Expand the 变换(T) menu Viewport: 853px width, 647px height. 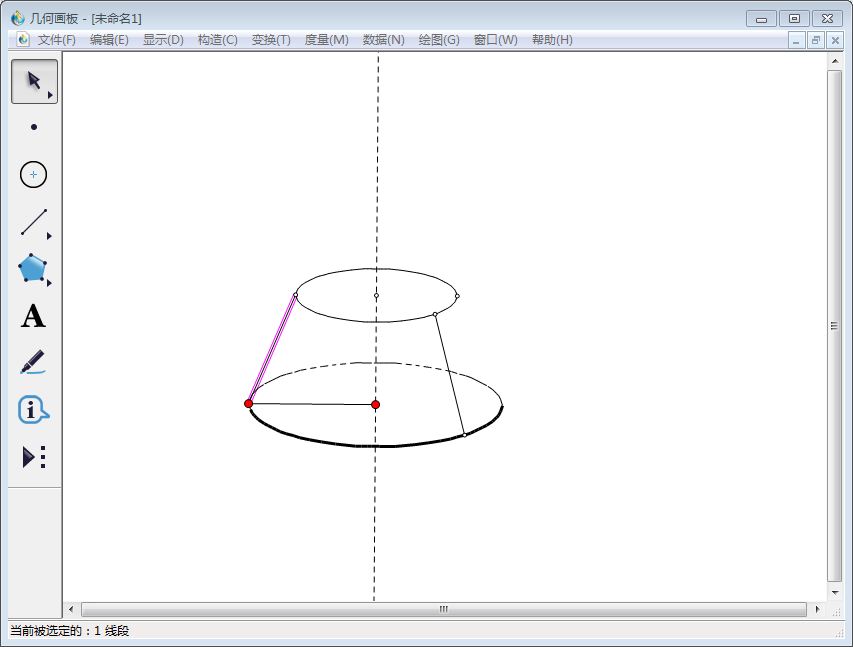click(271, 40)
